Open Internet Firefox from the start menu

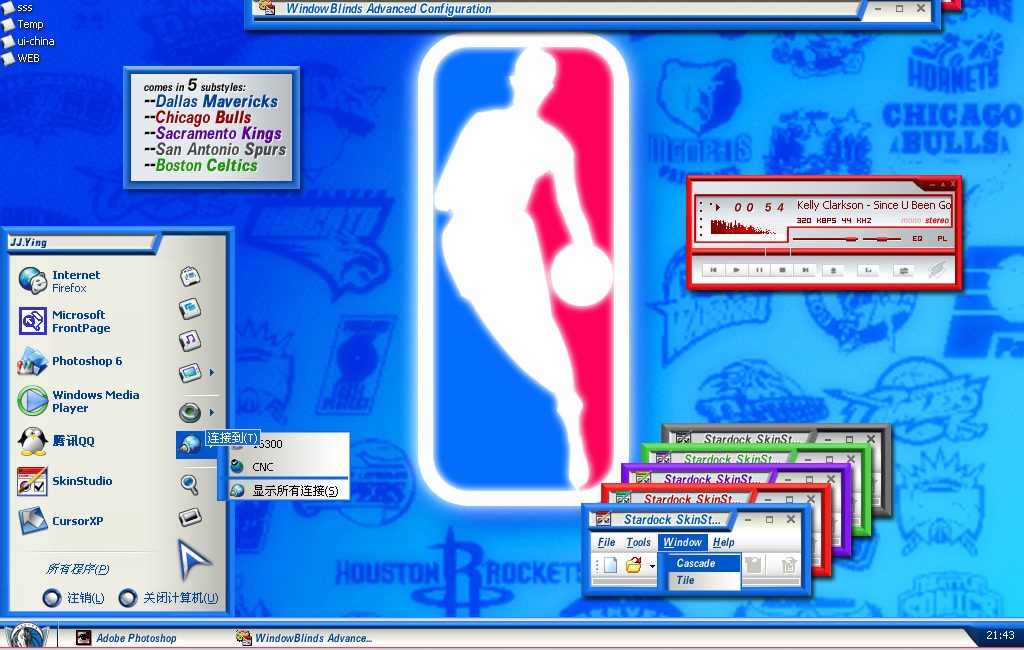(x=60, y=281)
